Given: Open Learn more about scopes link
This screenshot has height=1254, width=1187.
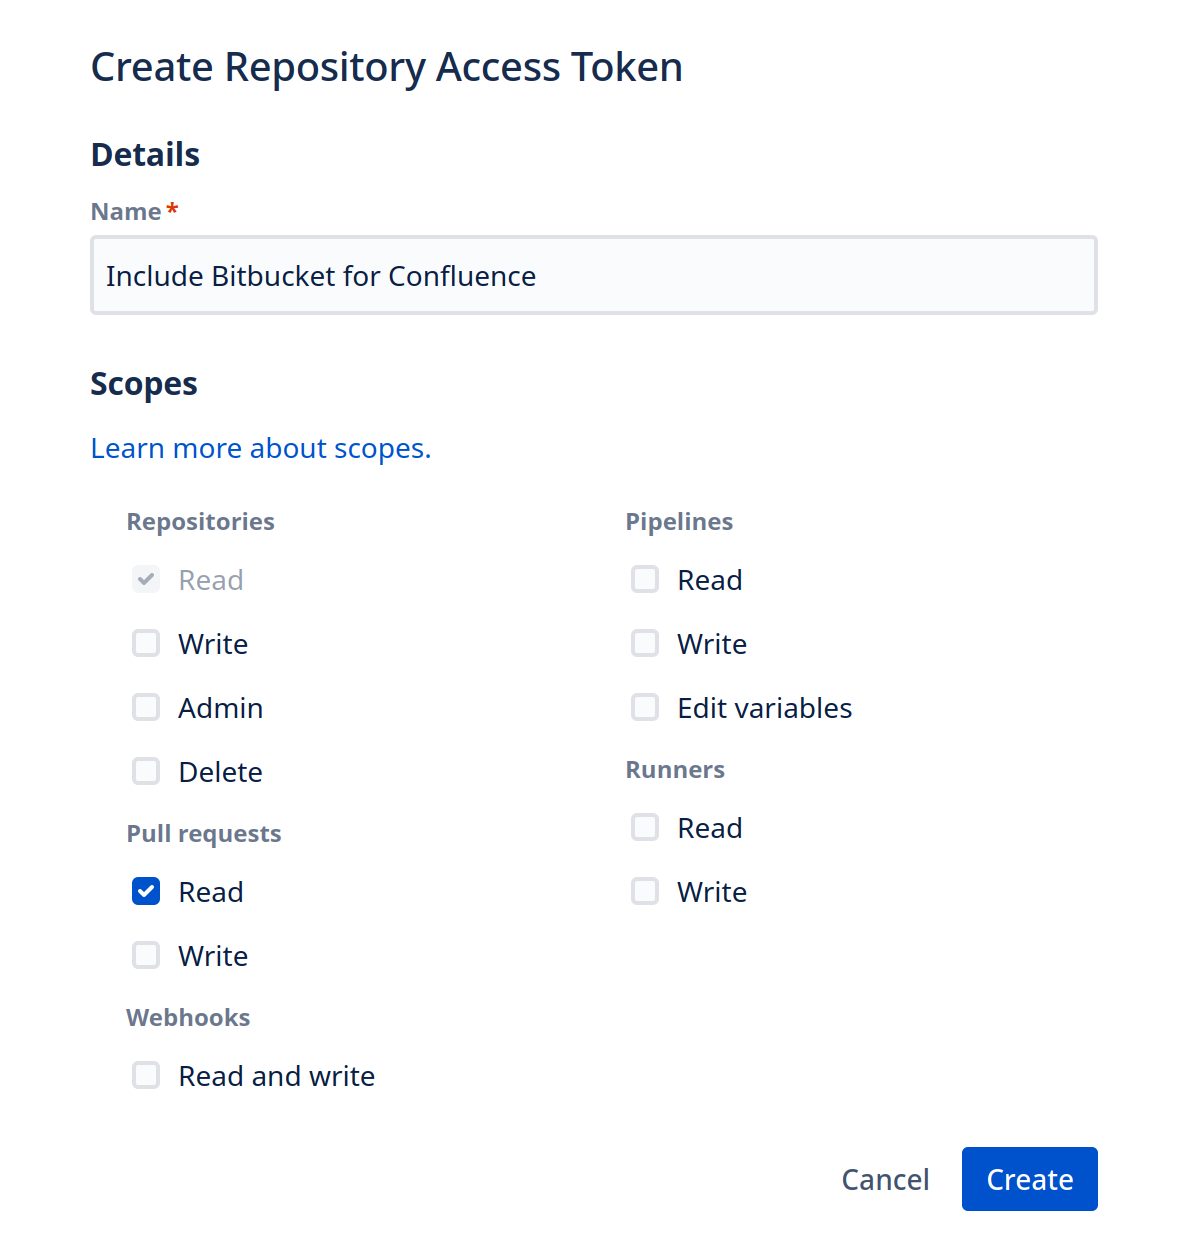Looking at the screenshot, I should (x=261, y=448).
